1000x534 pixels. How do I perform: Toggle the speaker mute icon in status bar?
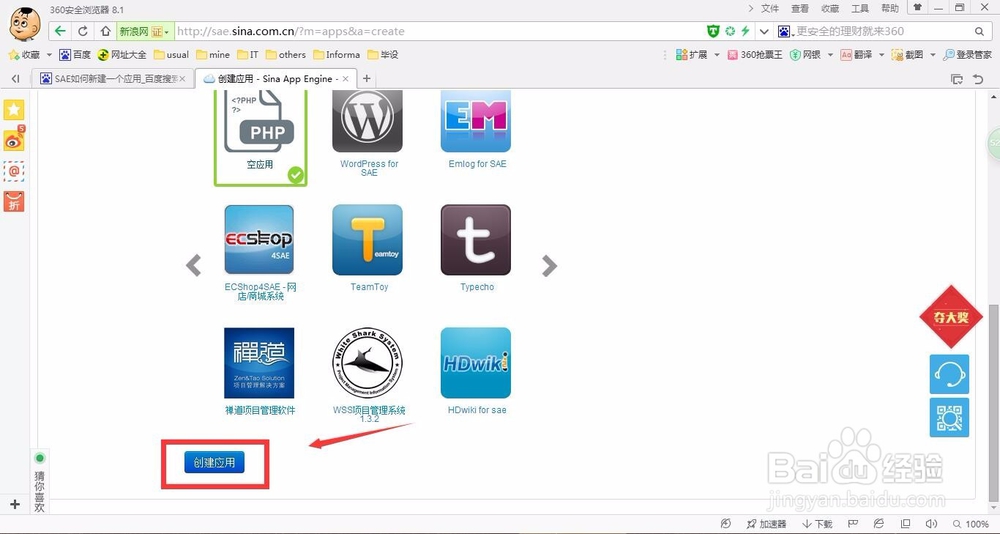point(930,524)
